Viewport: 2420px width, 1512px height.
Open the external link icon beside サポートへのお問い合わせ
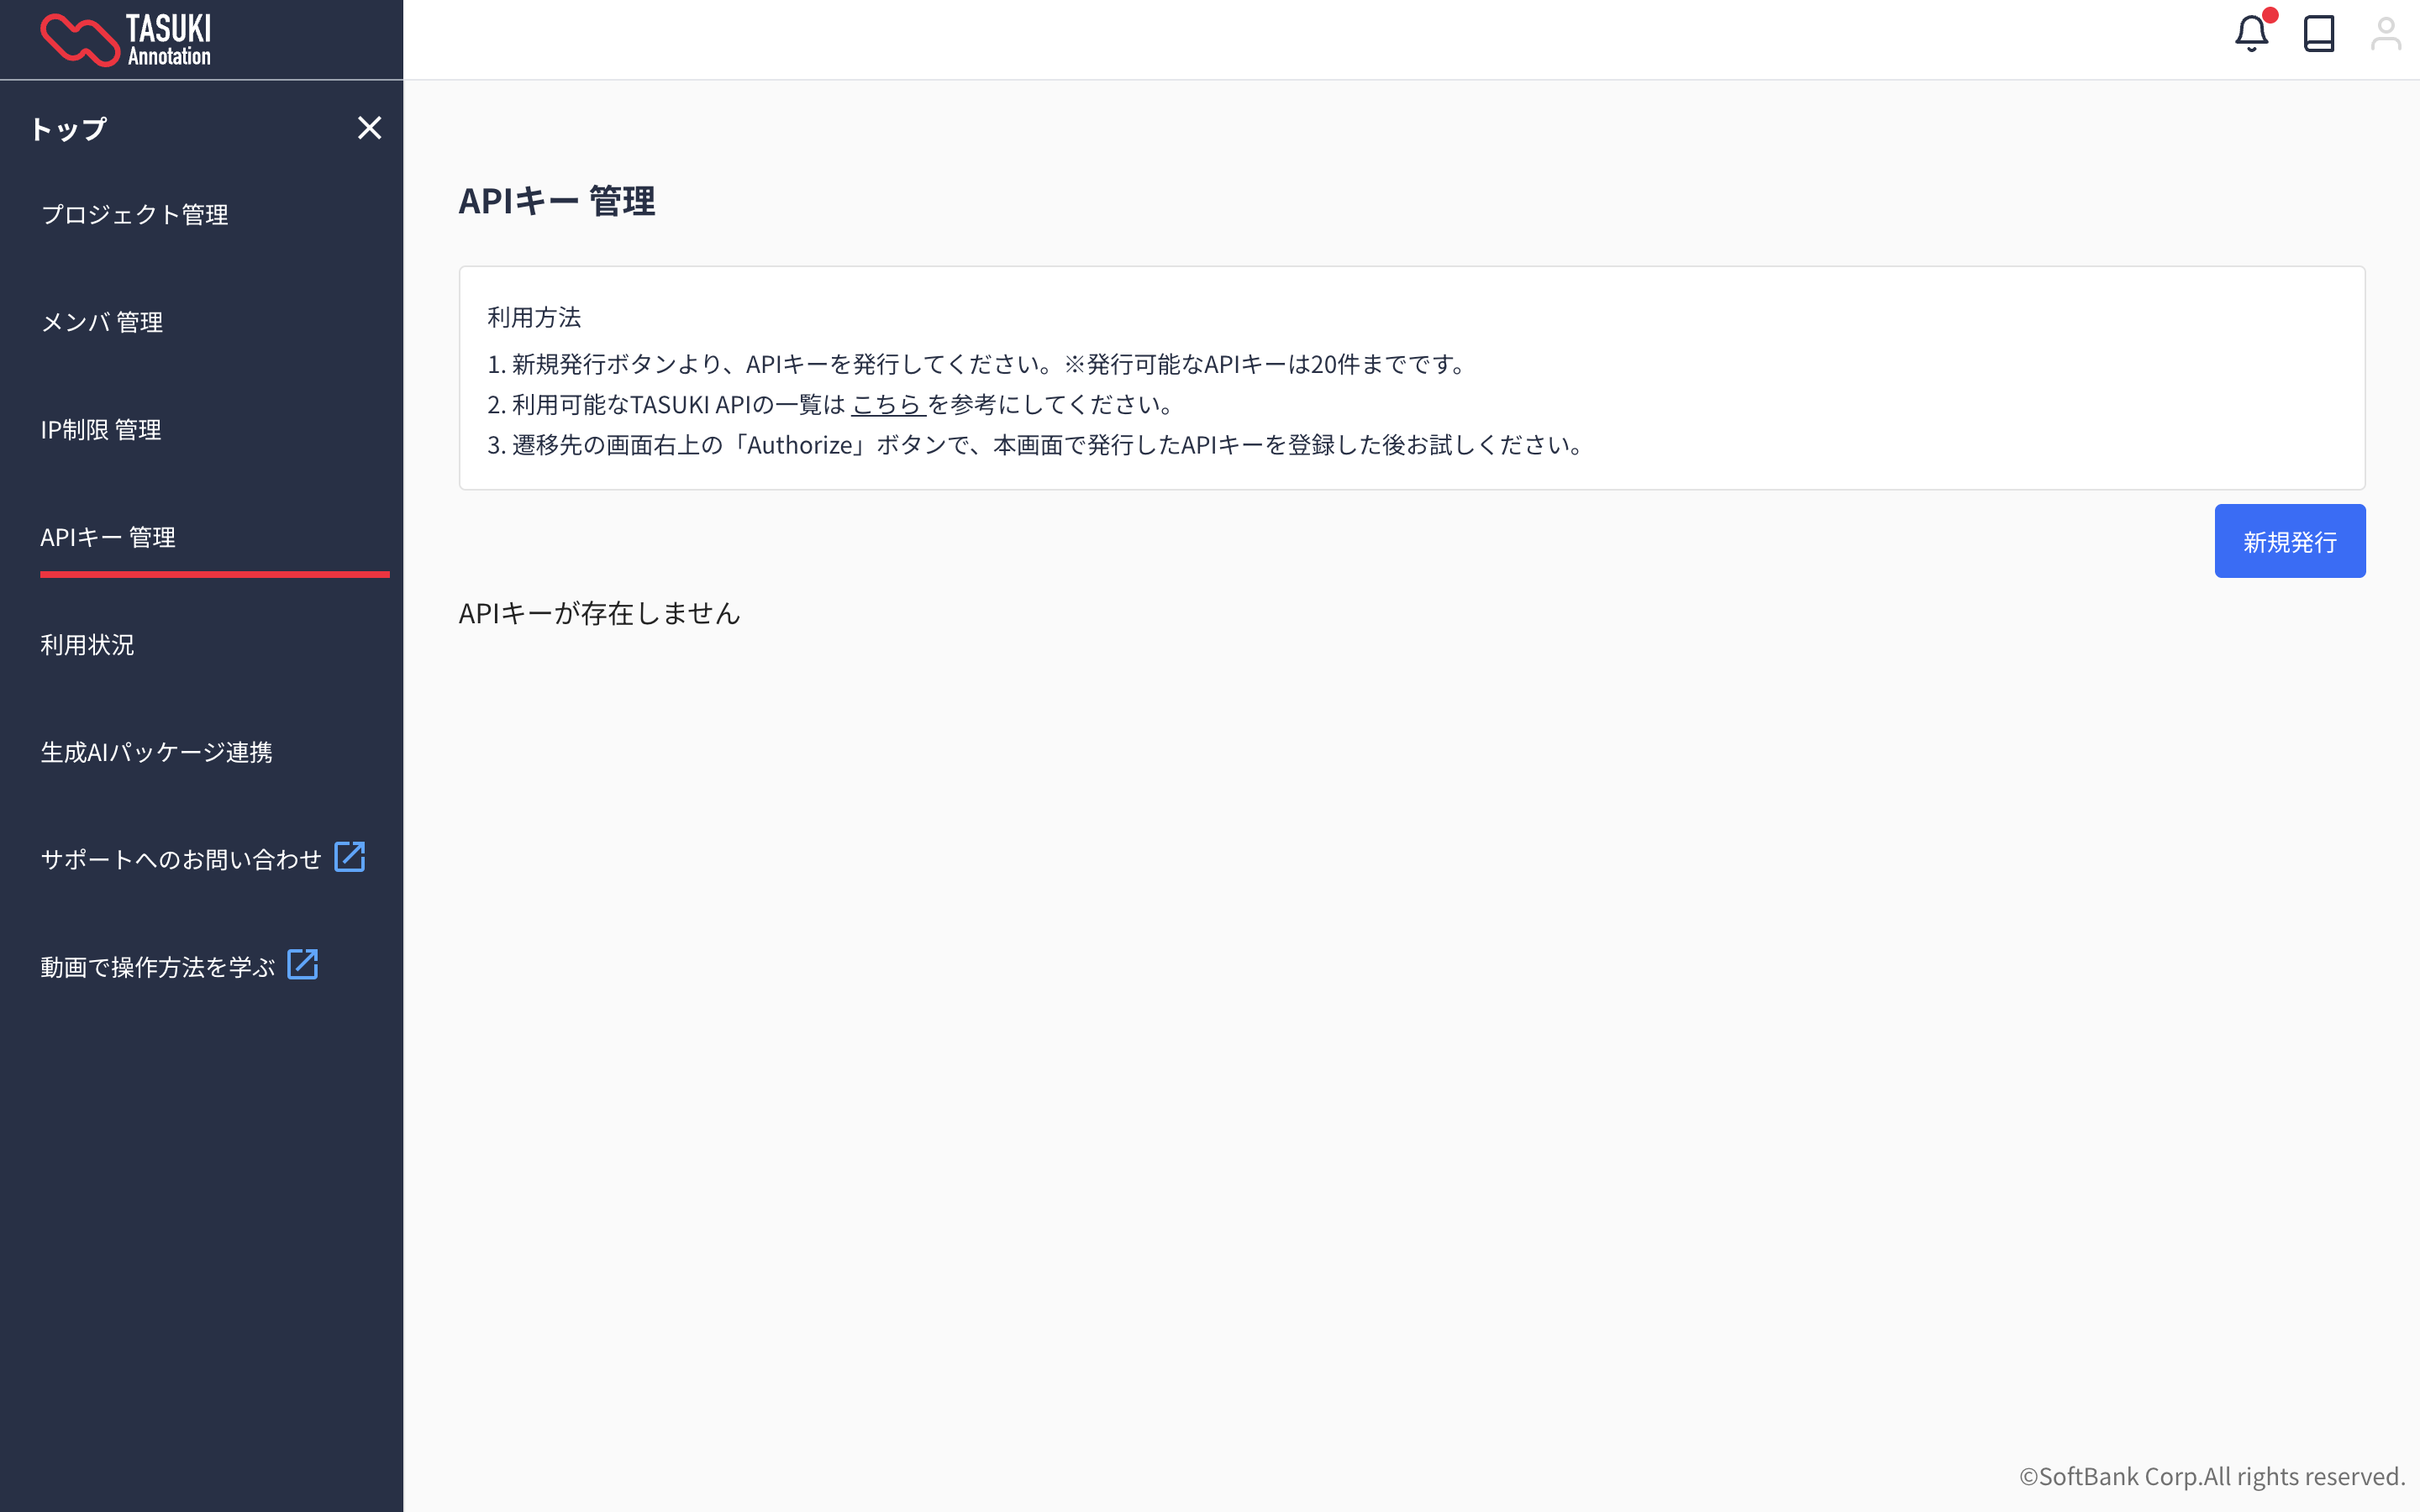click(350, 856)
